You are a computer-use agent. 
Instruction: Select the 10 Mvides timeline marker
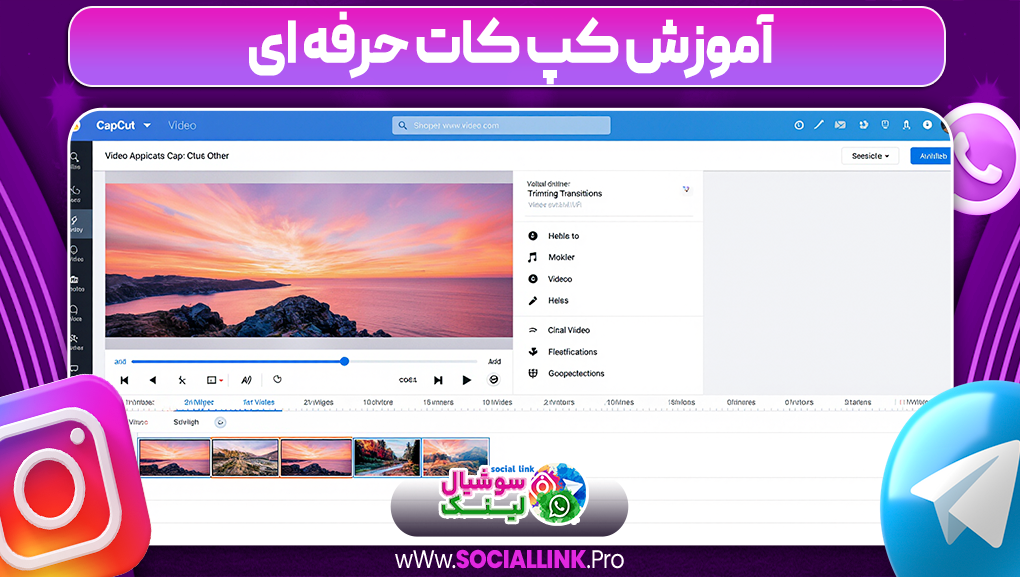[x=497, y=402]
